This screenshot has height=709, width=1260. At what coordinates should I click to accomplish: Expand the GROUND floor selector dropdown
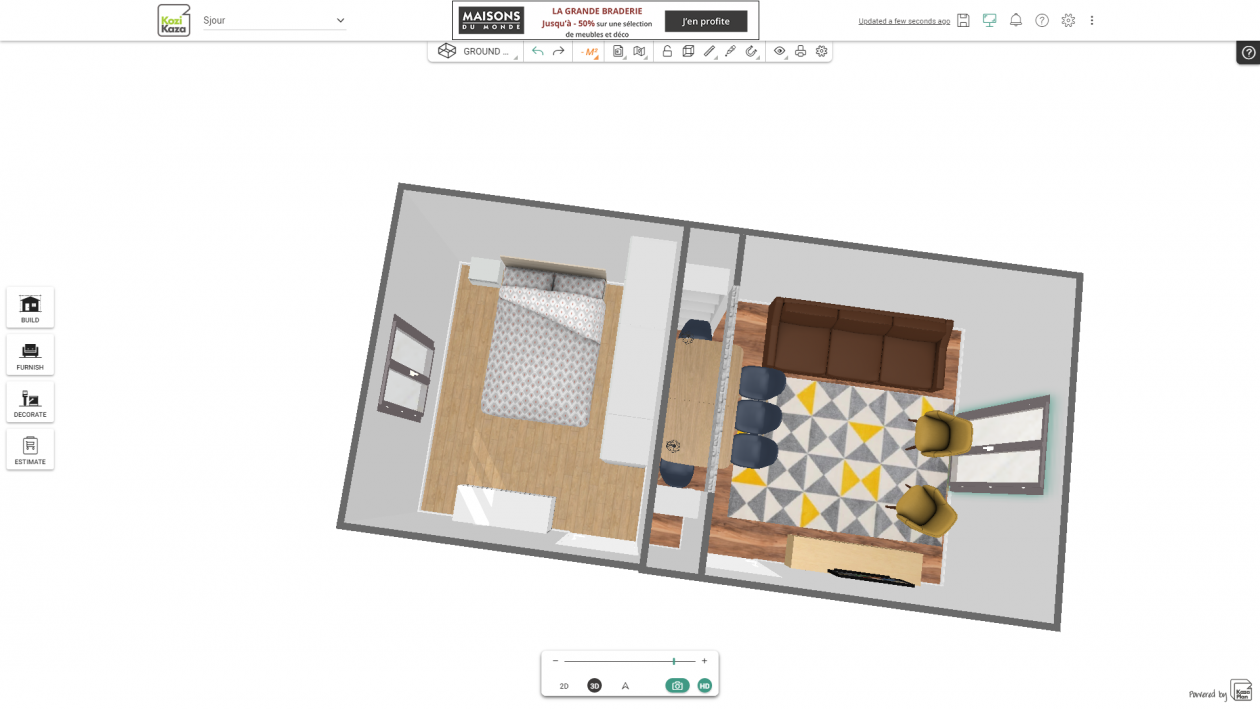[485, 52]
